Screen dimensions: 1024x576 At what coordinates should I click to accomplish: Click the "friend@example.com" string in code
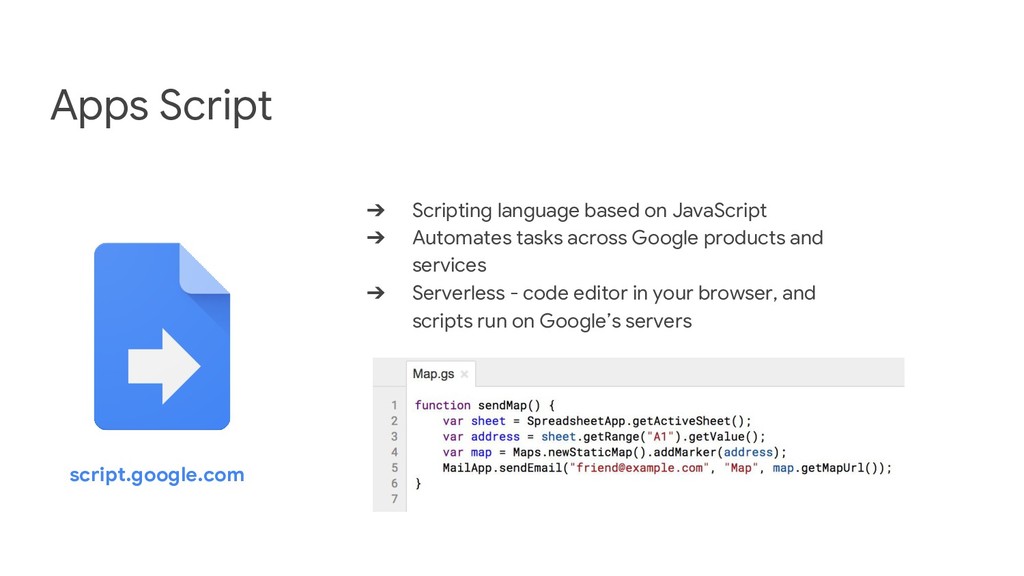pyautogui.click(x=639, y=468)
